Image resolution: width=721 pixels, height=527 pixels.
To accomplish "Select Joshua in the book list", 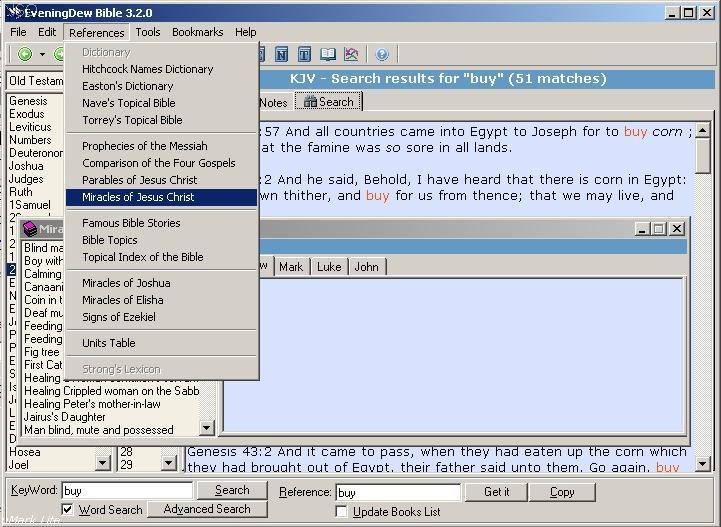I will 26,166.
